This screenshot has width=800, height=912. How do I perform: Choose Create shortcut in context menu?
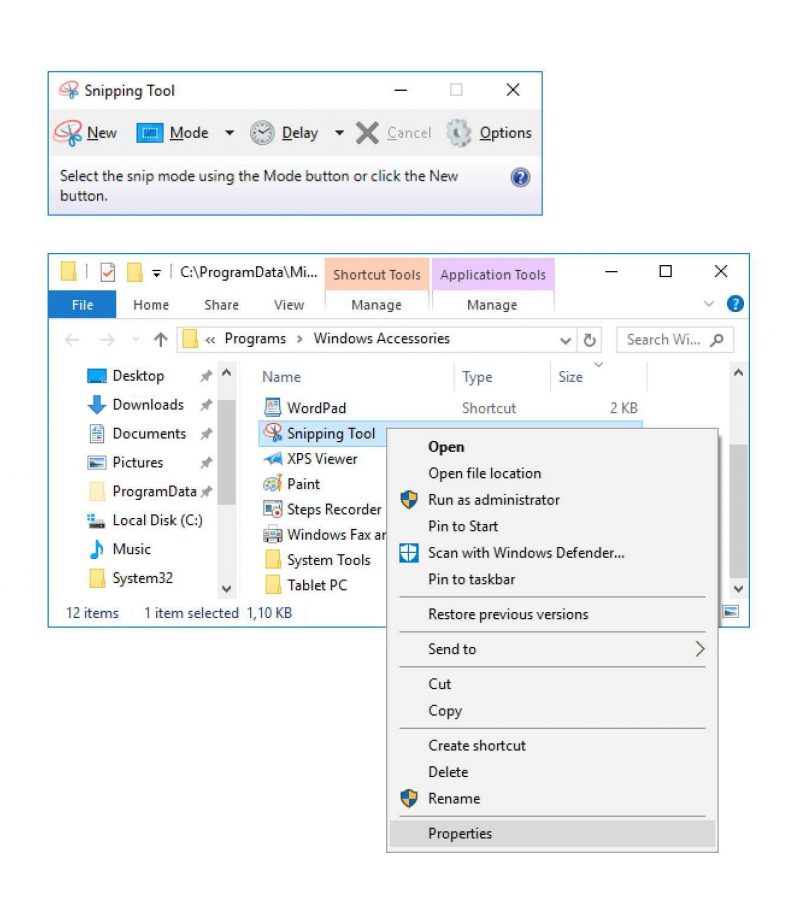(x=552, y=746)
